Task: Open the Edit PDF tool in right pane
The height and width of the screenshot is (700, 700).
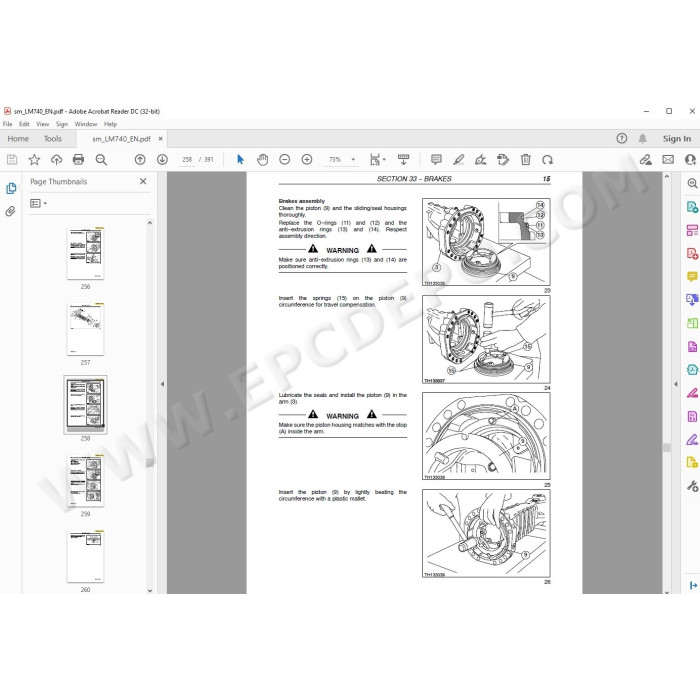Action: click(692, 230)
